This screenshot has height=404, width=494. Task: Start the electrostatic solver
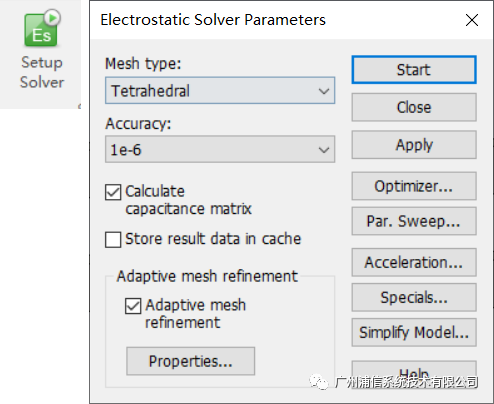[414, 70]
